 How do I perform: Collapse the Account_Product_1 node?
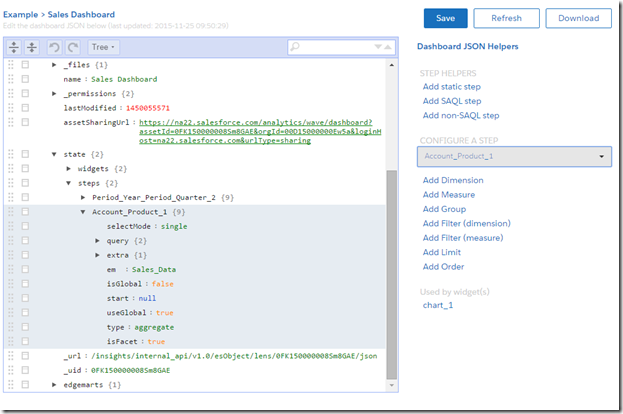point(83,212)
